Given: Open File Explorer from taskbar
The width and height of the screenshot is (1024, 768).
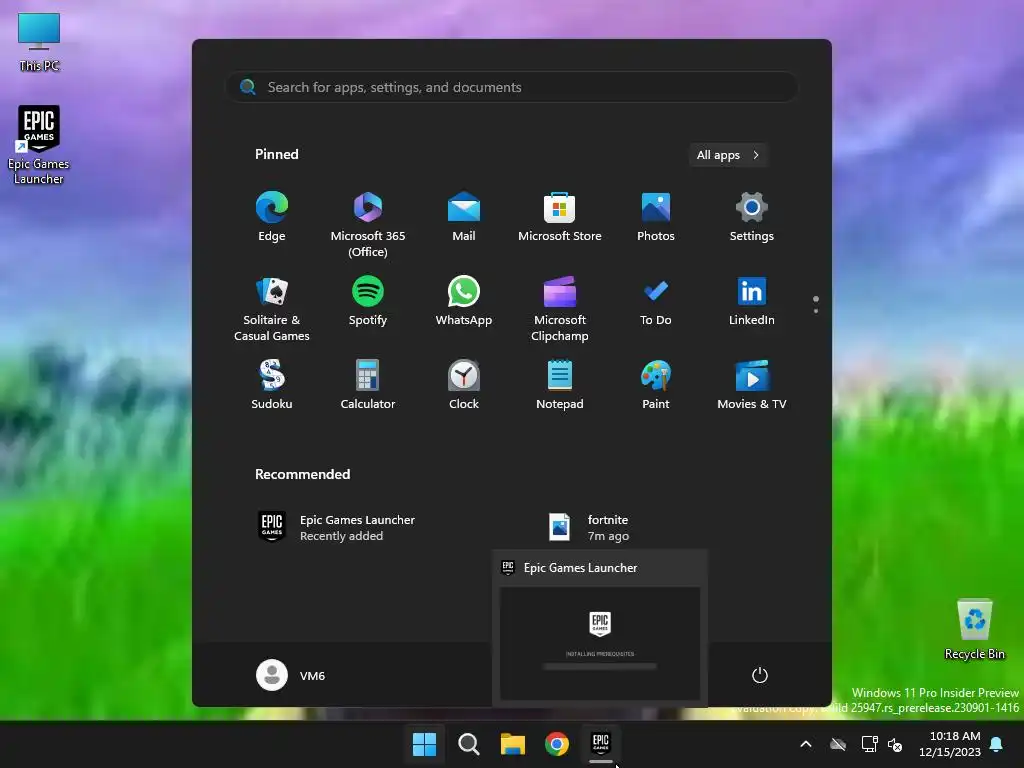Looking at the screenshot, I should click(x=513, y=744).
